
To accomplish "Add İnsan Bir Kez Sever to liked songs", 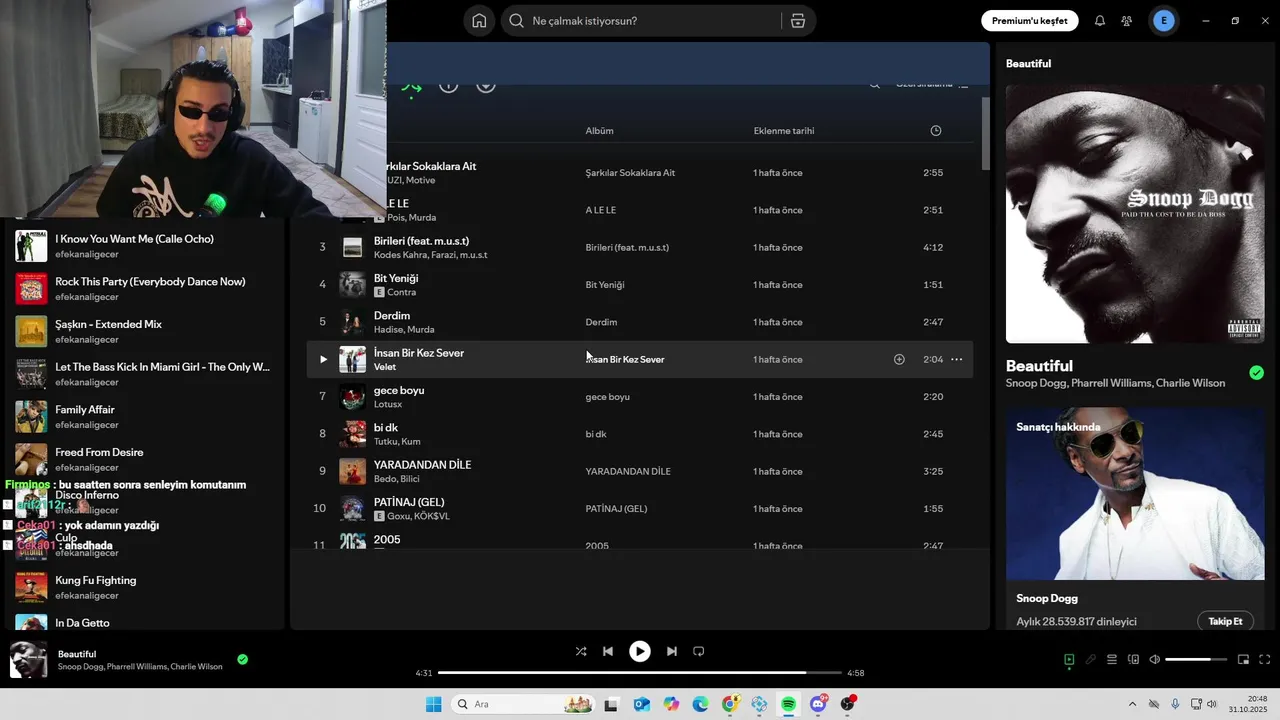I will [x=899, y=359].
